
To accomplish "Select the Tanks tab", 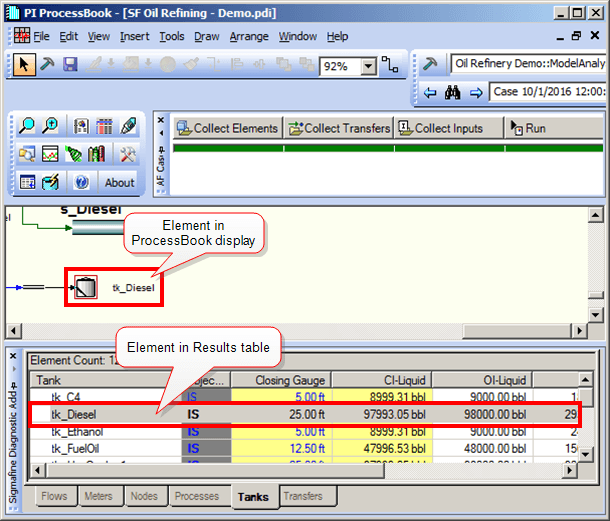I will 253,497.
